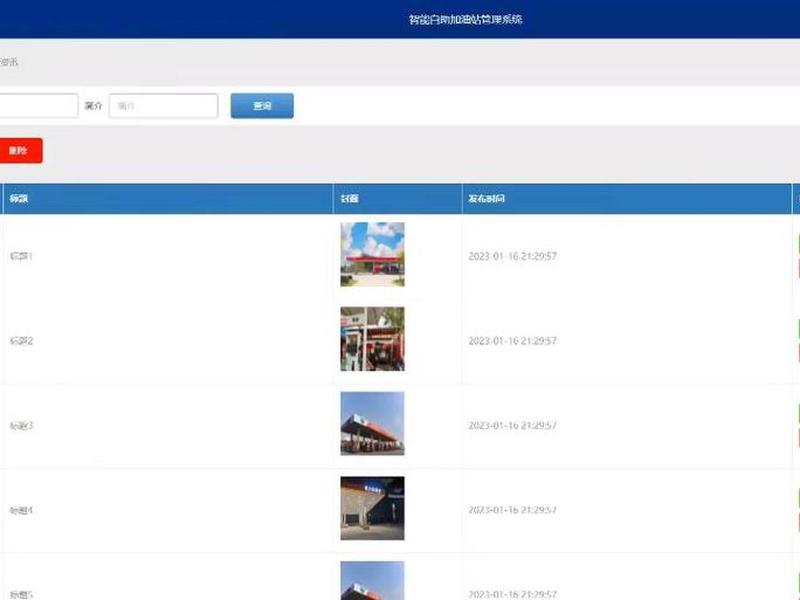
Task: Click the publish time in 标题1 row
Action: pyautogui.click(x=512, y=256)
